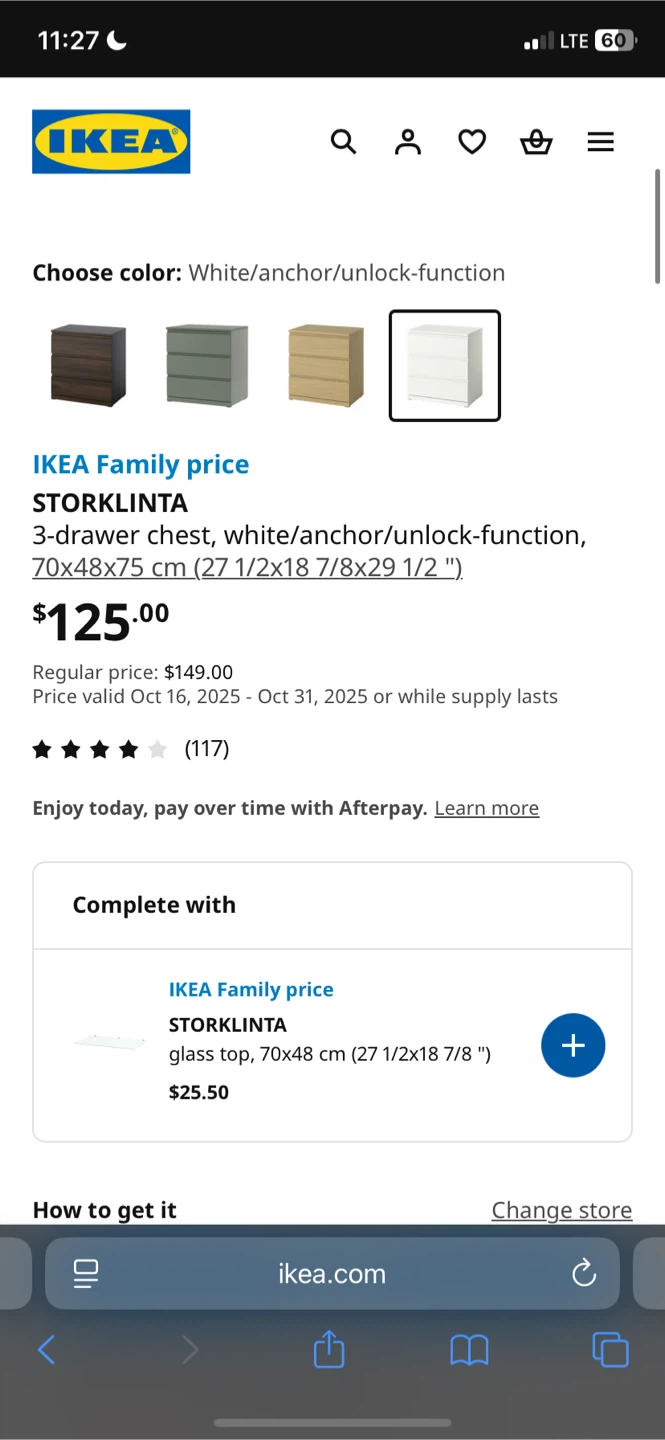Open Safari bookmarks book icon
The height and width of the screenshot is (1440, 665).
[x=469, y=1351]
